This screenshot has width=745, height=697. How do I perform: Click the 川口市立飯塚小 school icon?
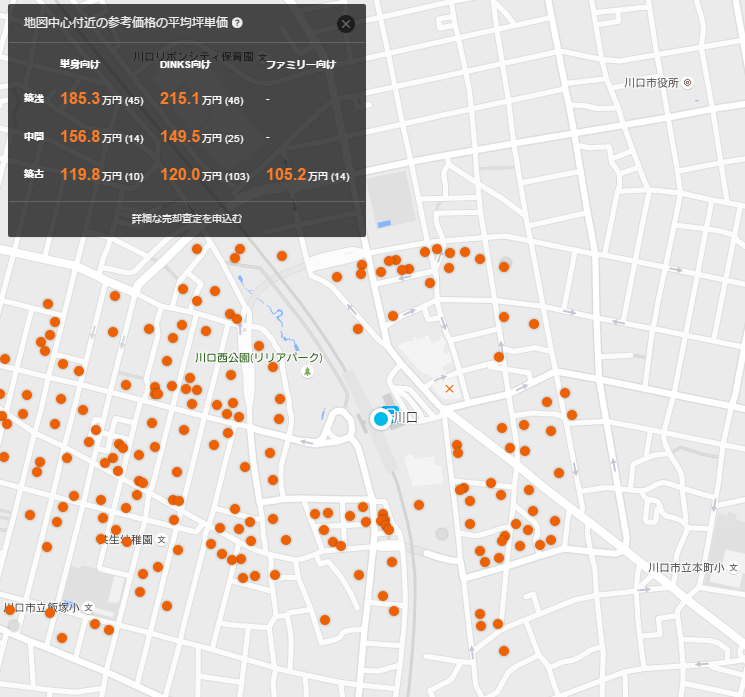[x=88, y=607]
